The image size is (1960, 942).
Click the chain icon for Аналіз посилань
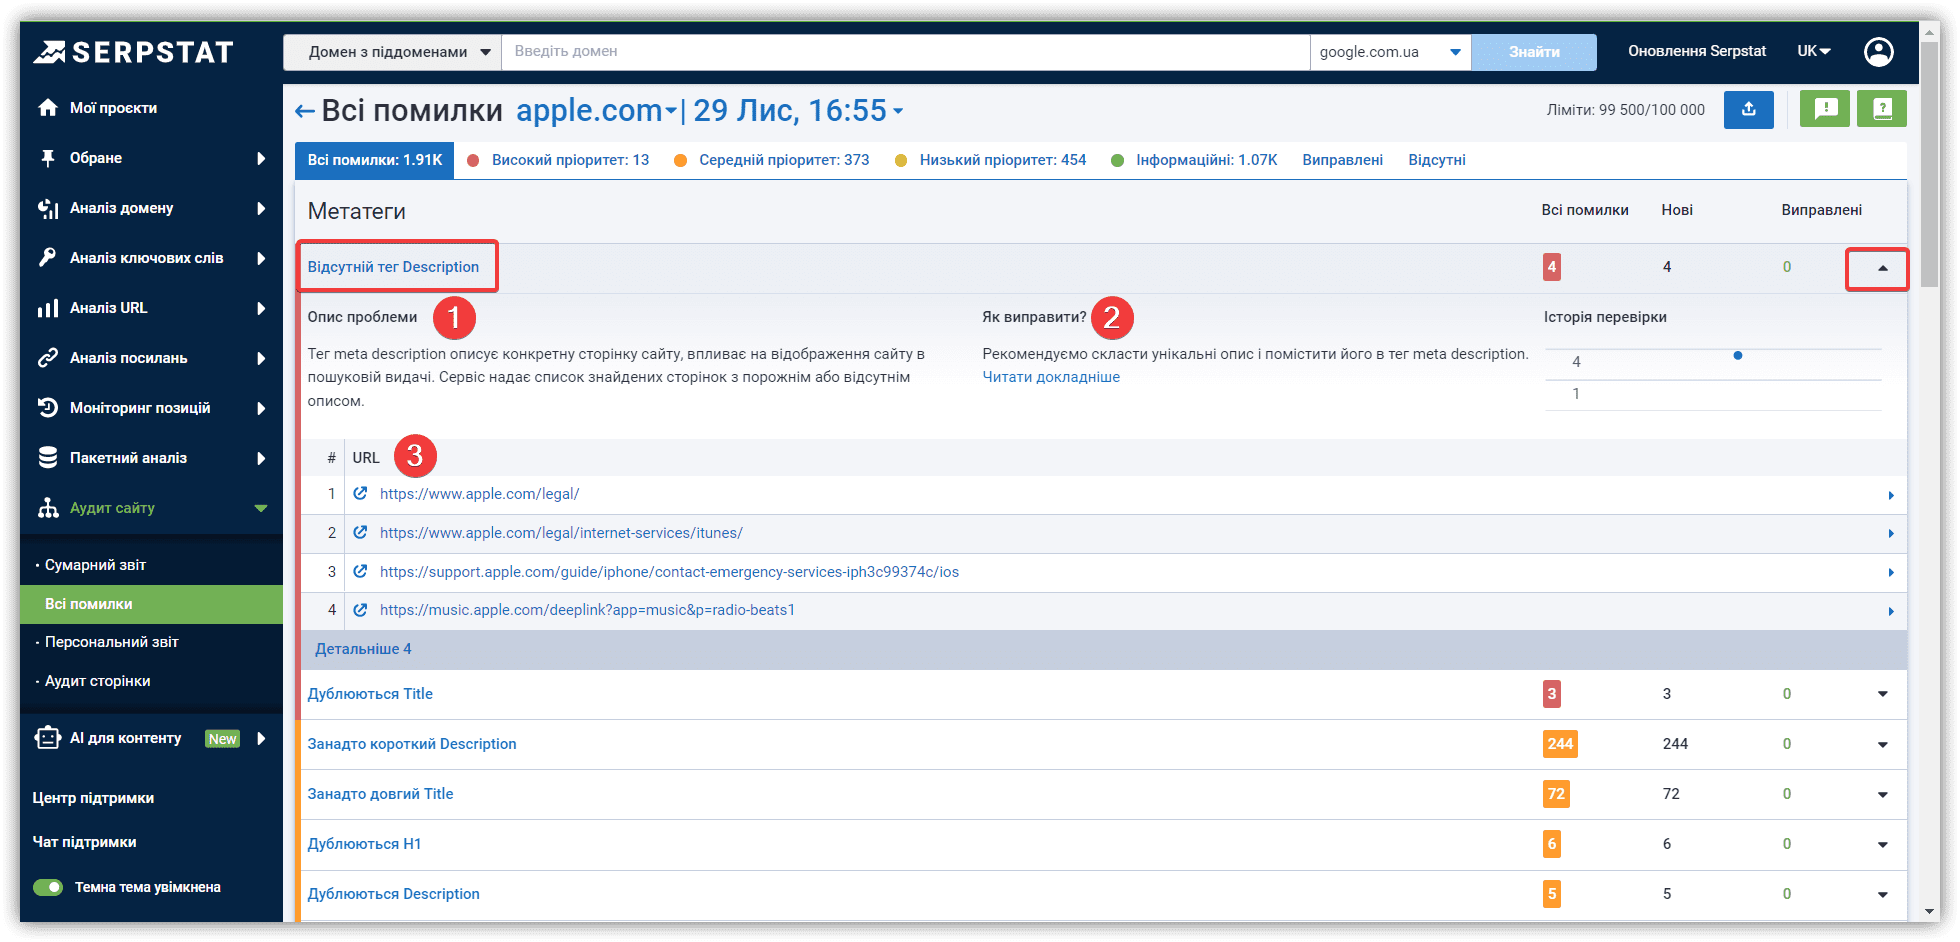tap(47, 358)
